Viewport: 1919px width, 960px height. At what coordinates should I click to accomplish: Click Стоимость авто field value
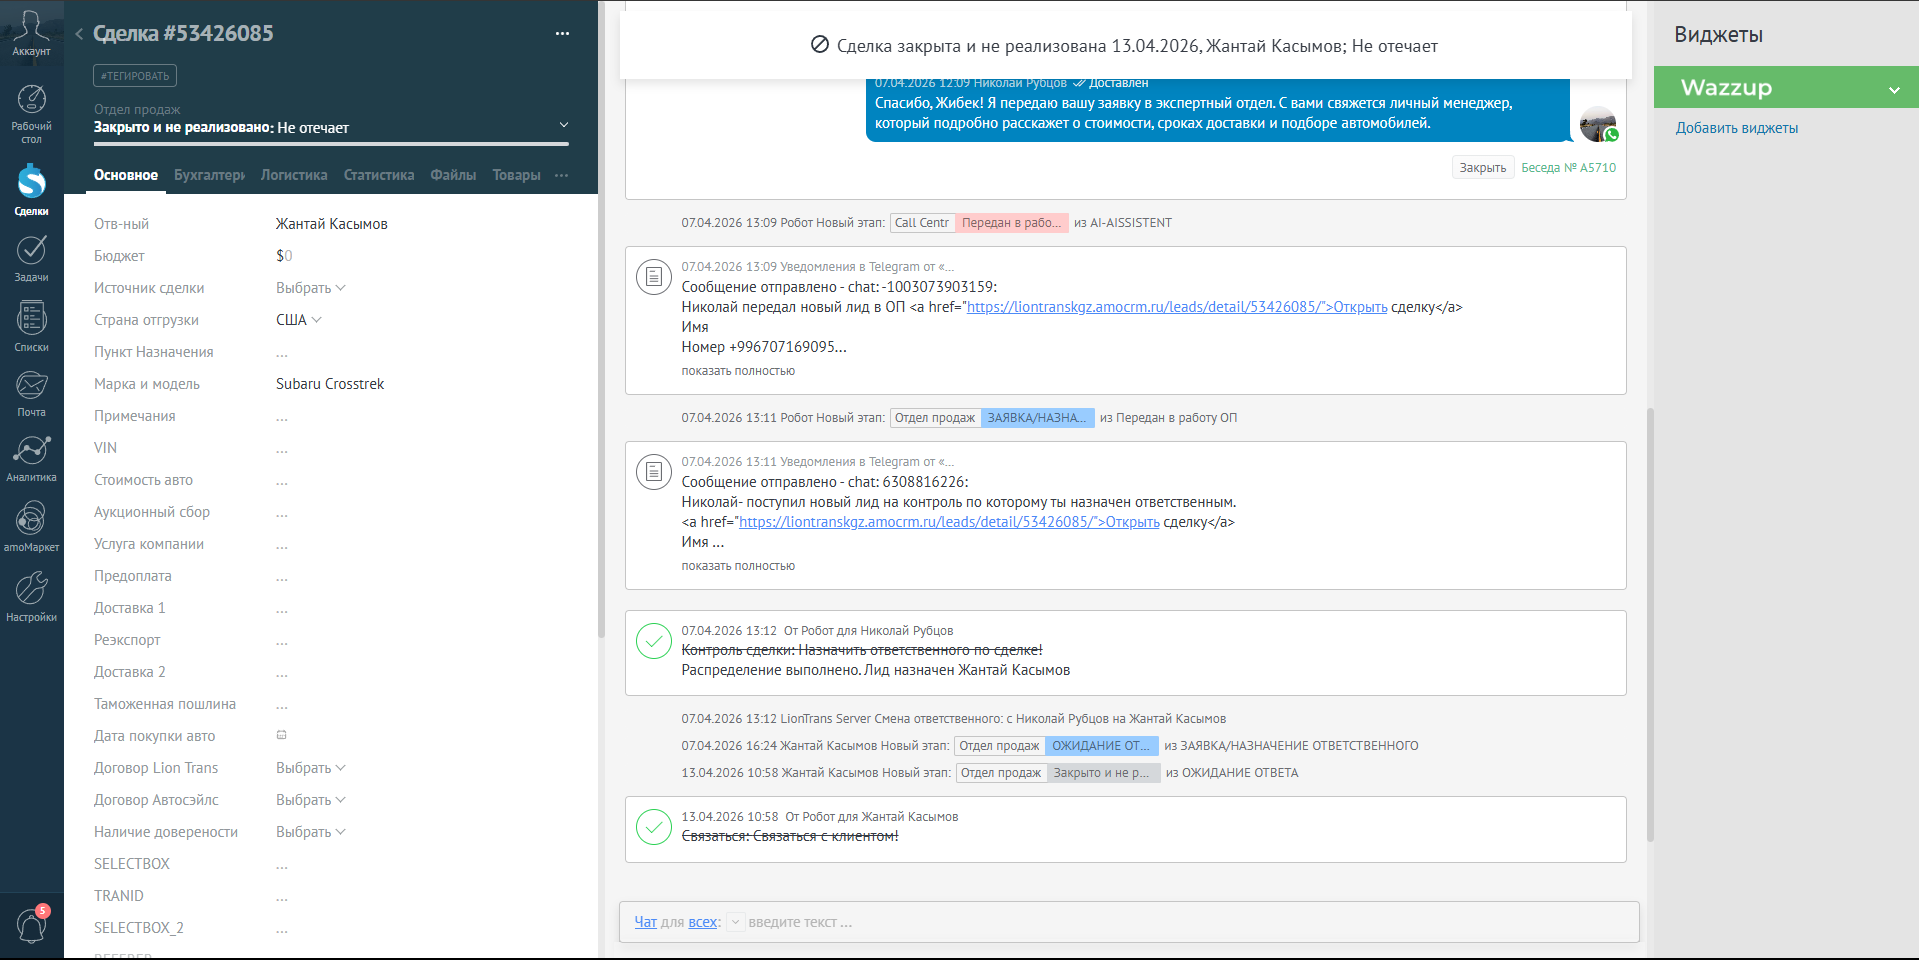click(282, 480)
